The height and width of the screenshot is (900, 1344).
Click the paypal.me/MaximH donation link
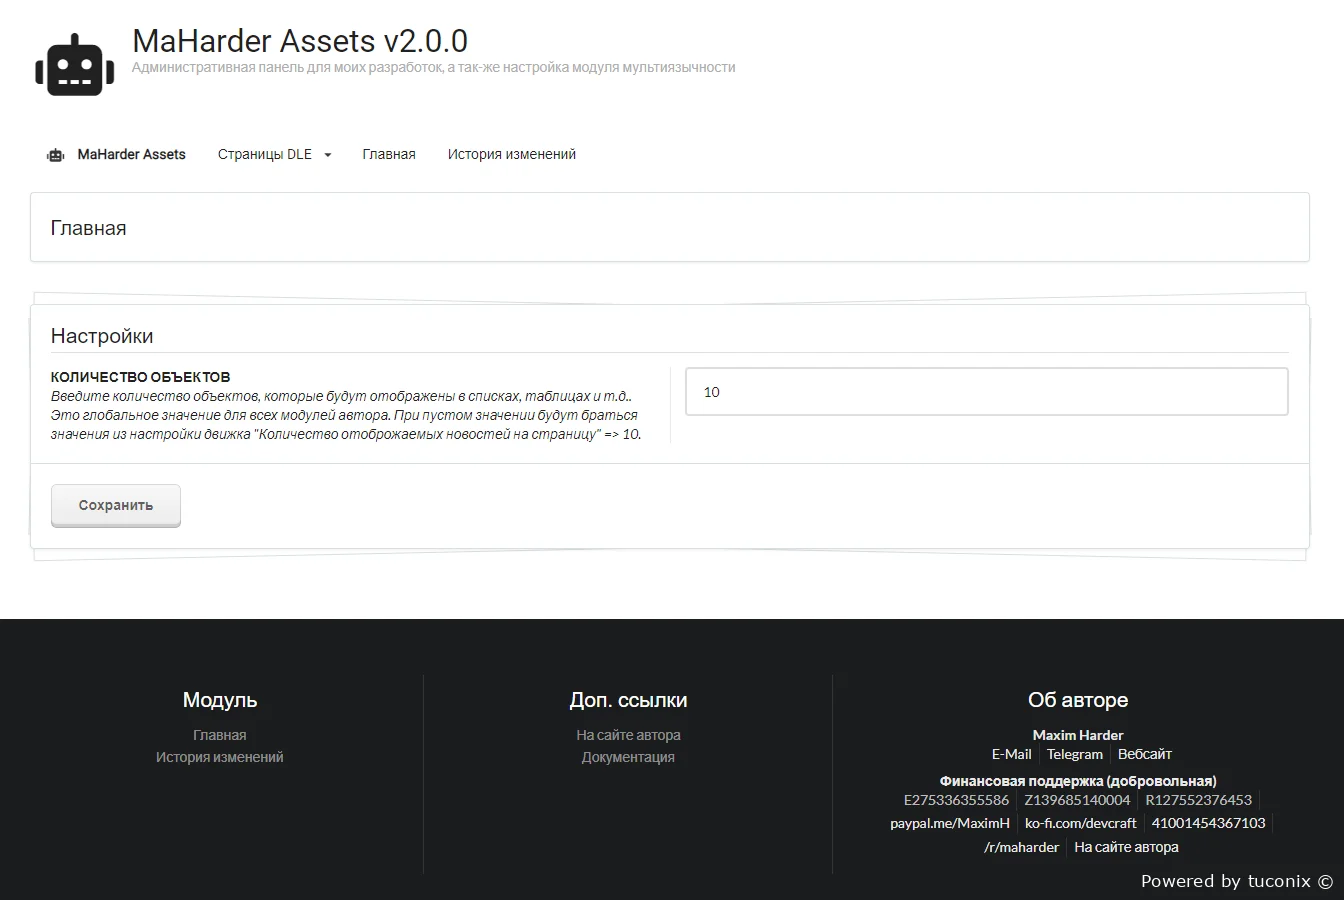949,824
